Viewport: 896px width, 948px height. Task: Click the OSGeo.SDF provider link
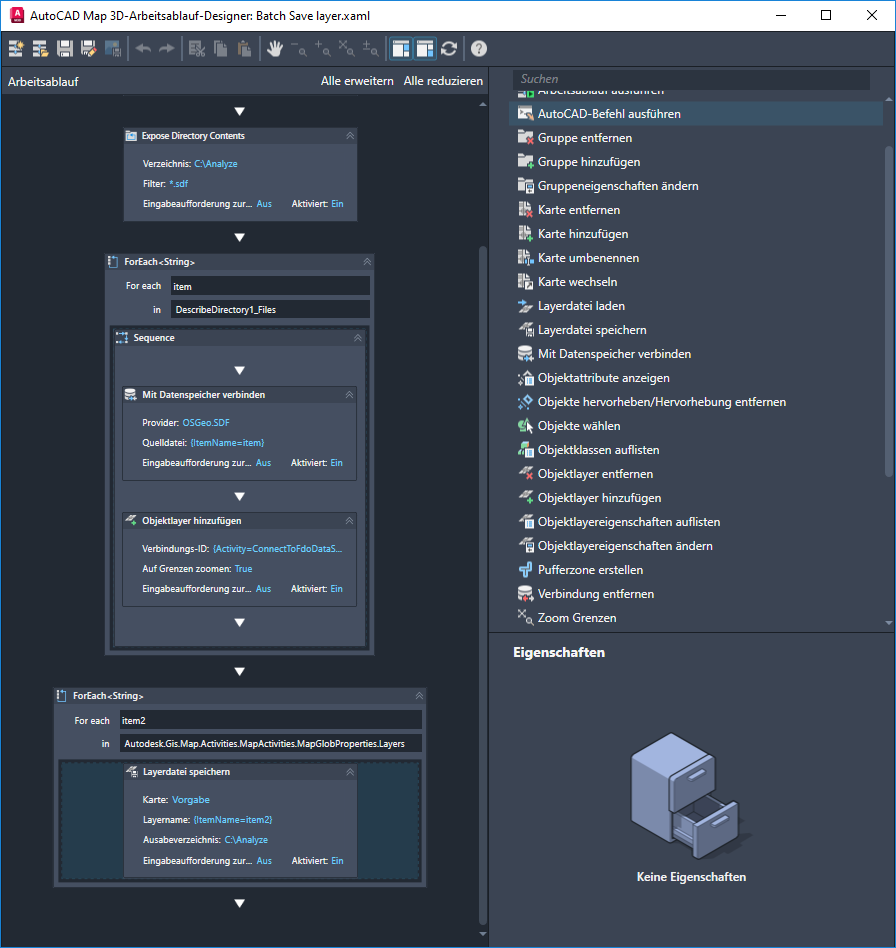206,423
